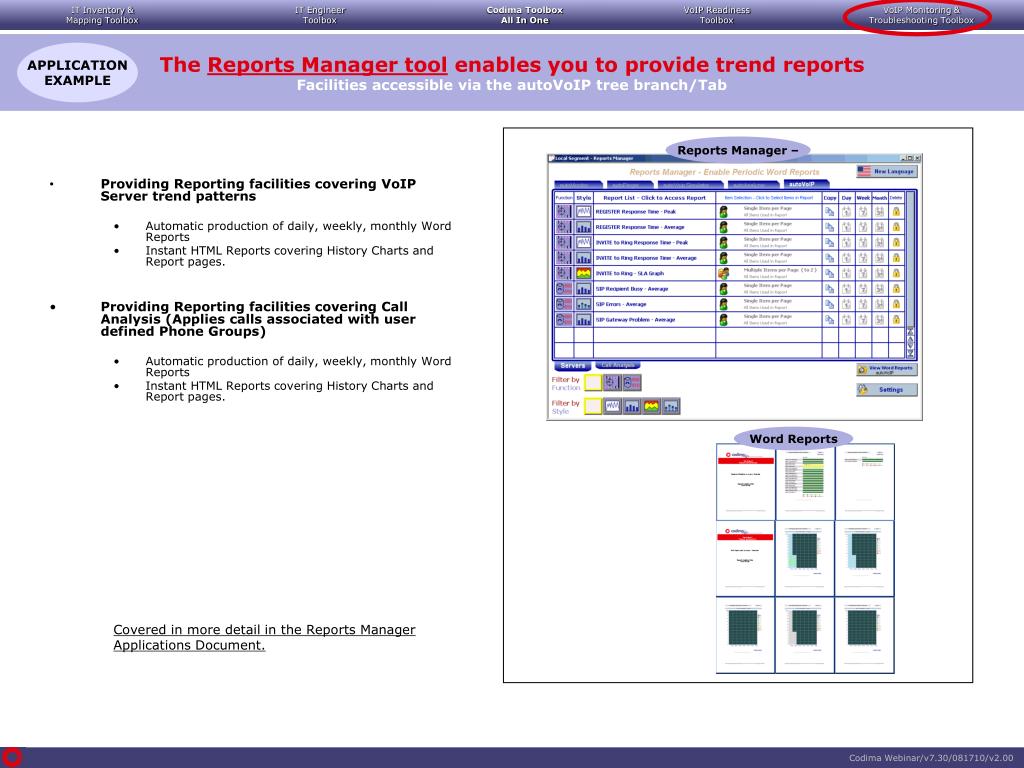
Task: Open INVITE to Ring Response Time - Average
Action: tap(646, 258)
